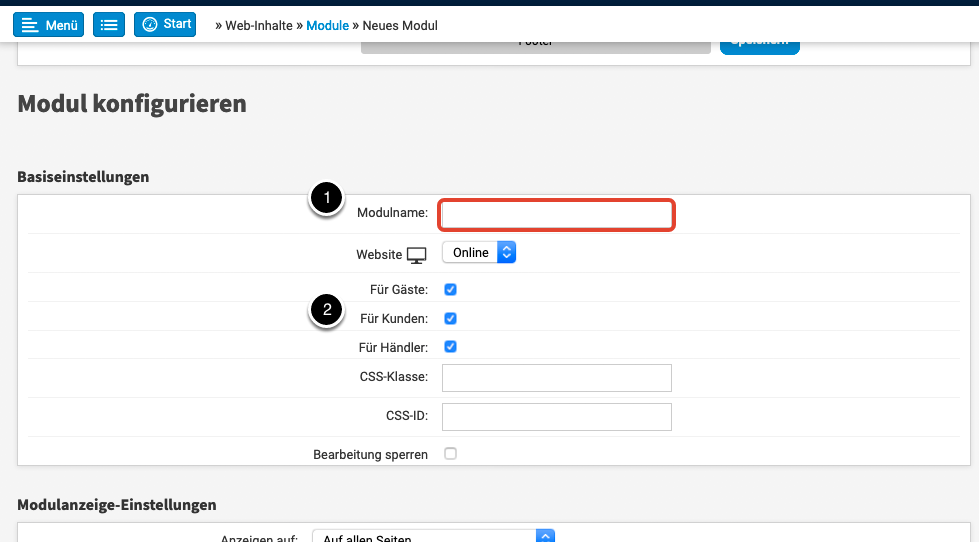
Task: Click the list view icon button
Action: click(109, 25)
